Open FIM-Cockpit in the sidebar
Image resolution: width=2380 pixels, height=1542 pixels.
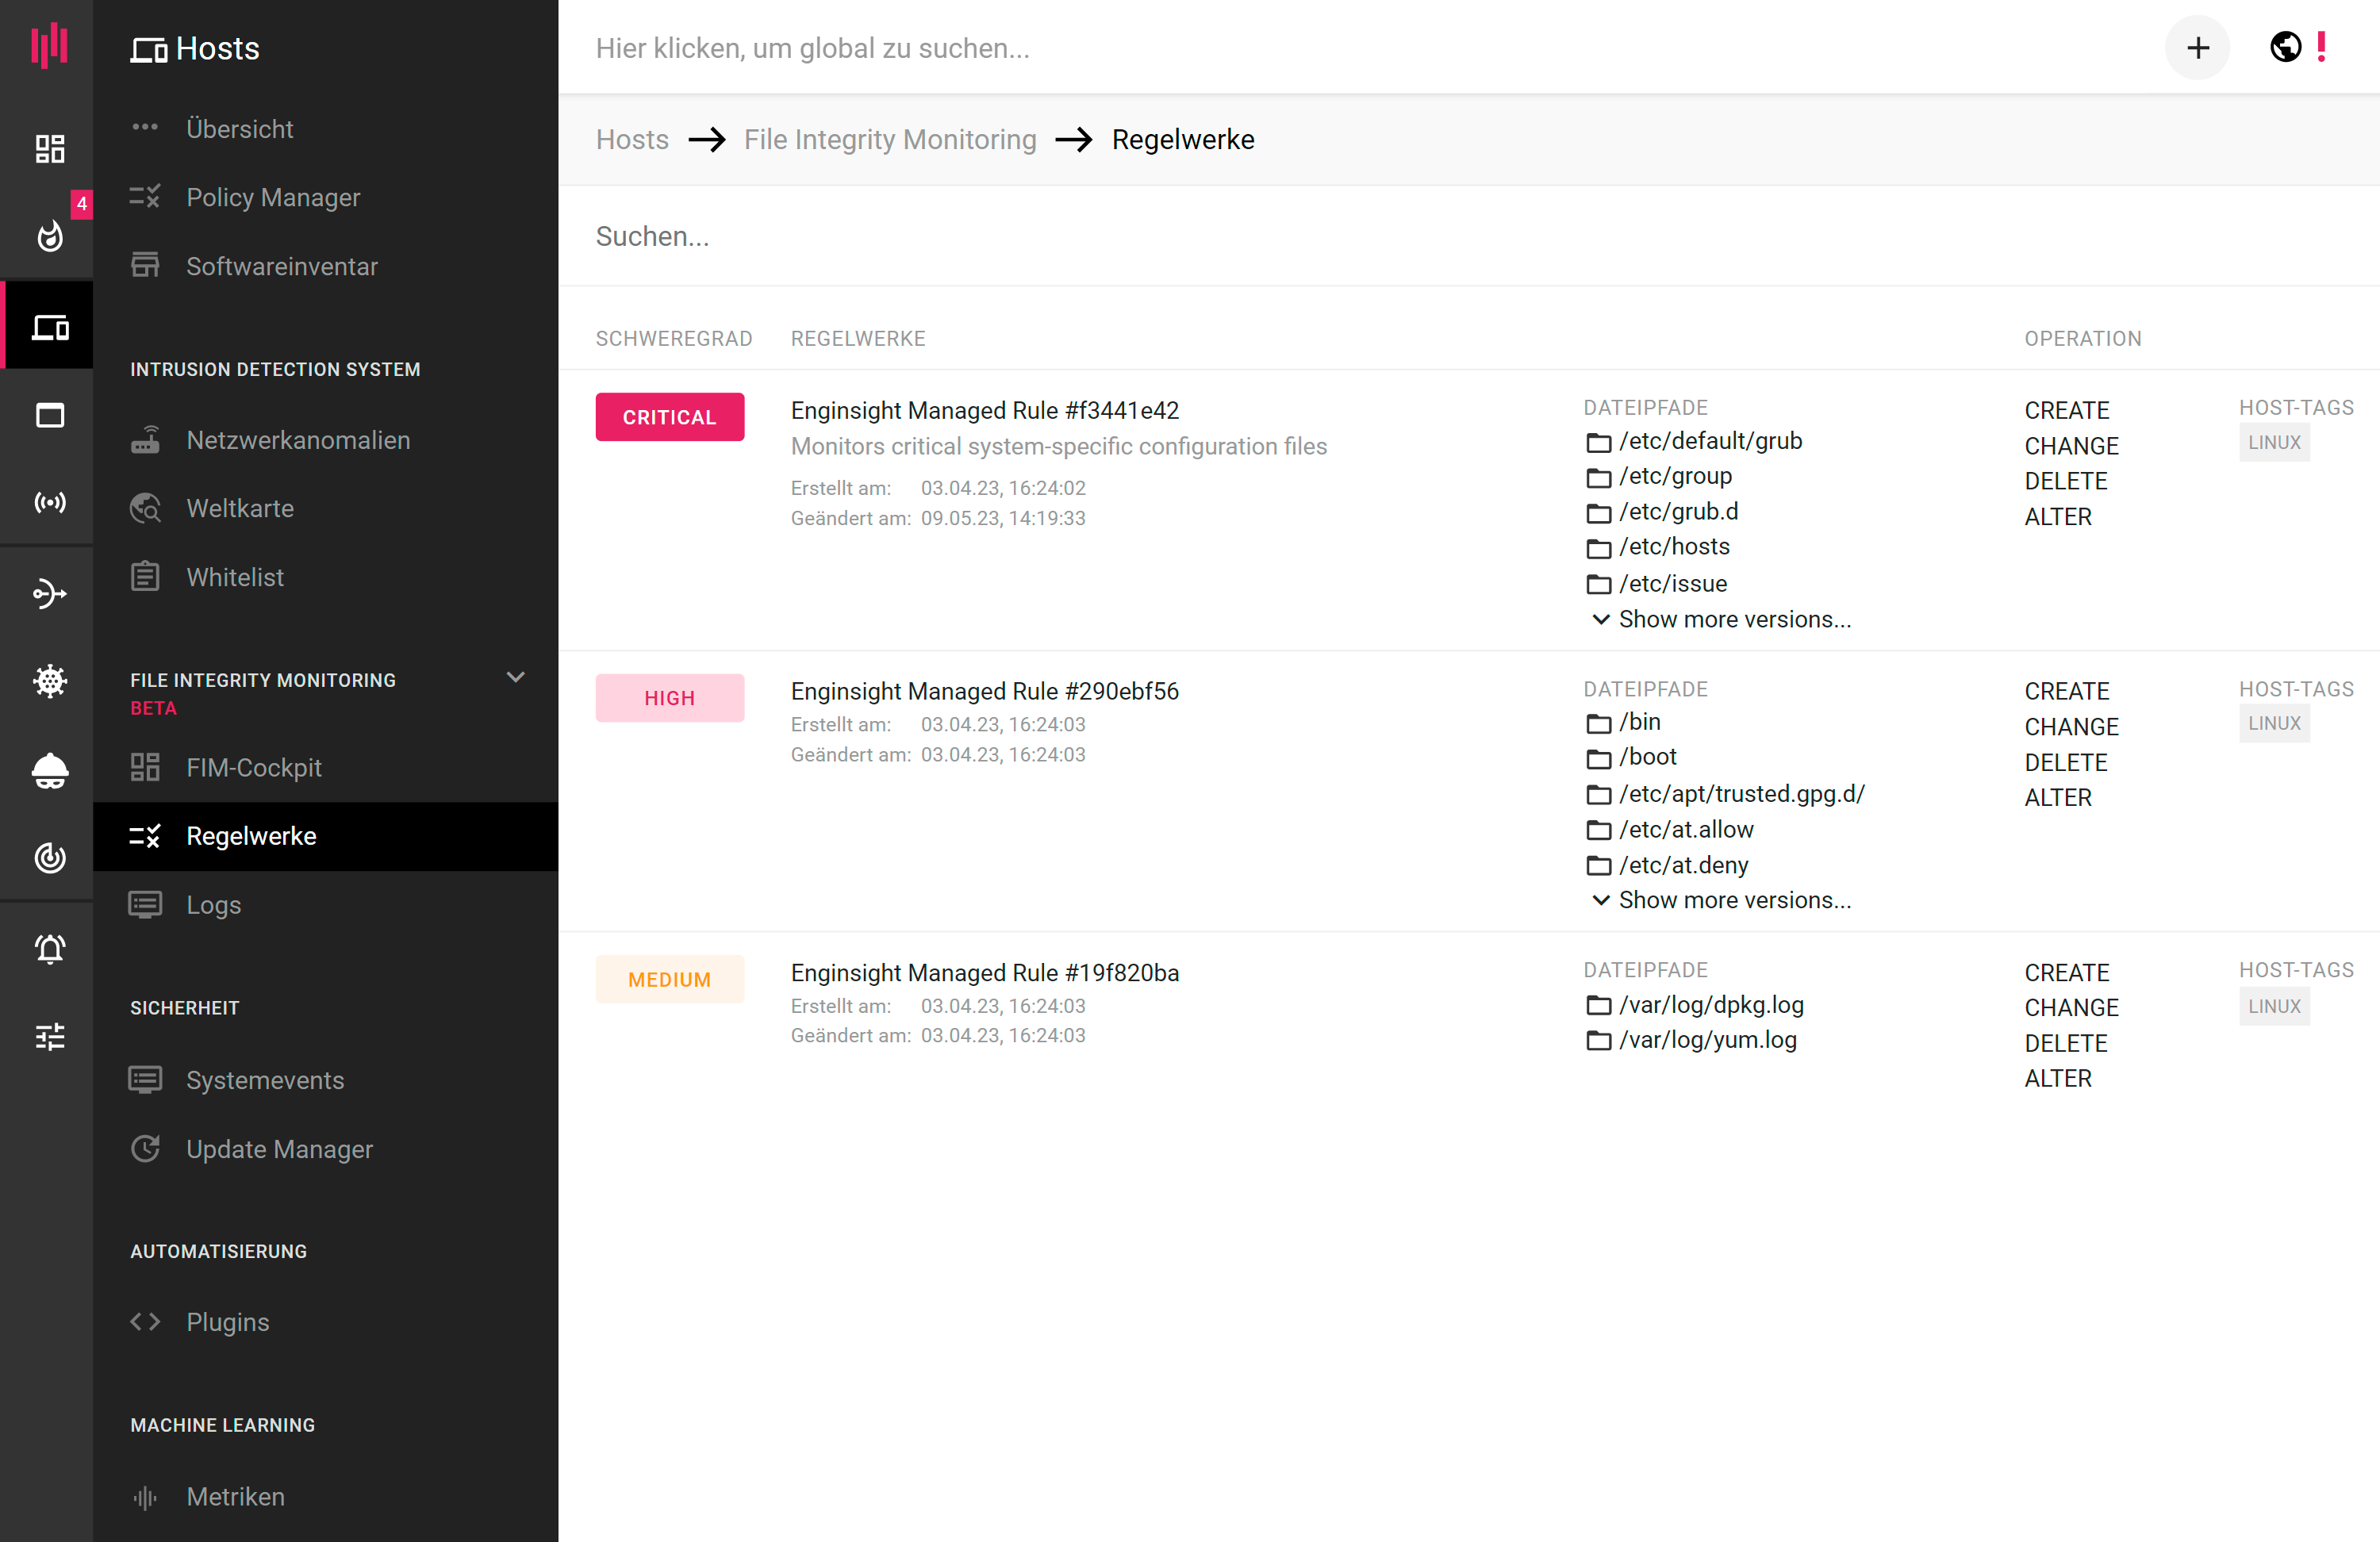[253, 768]
